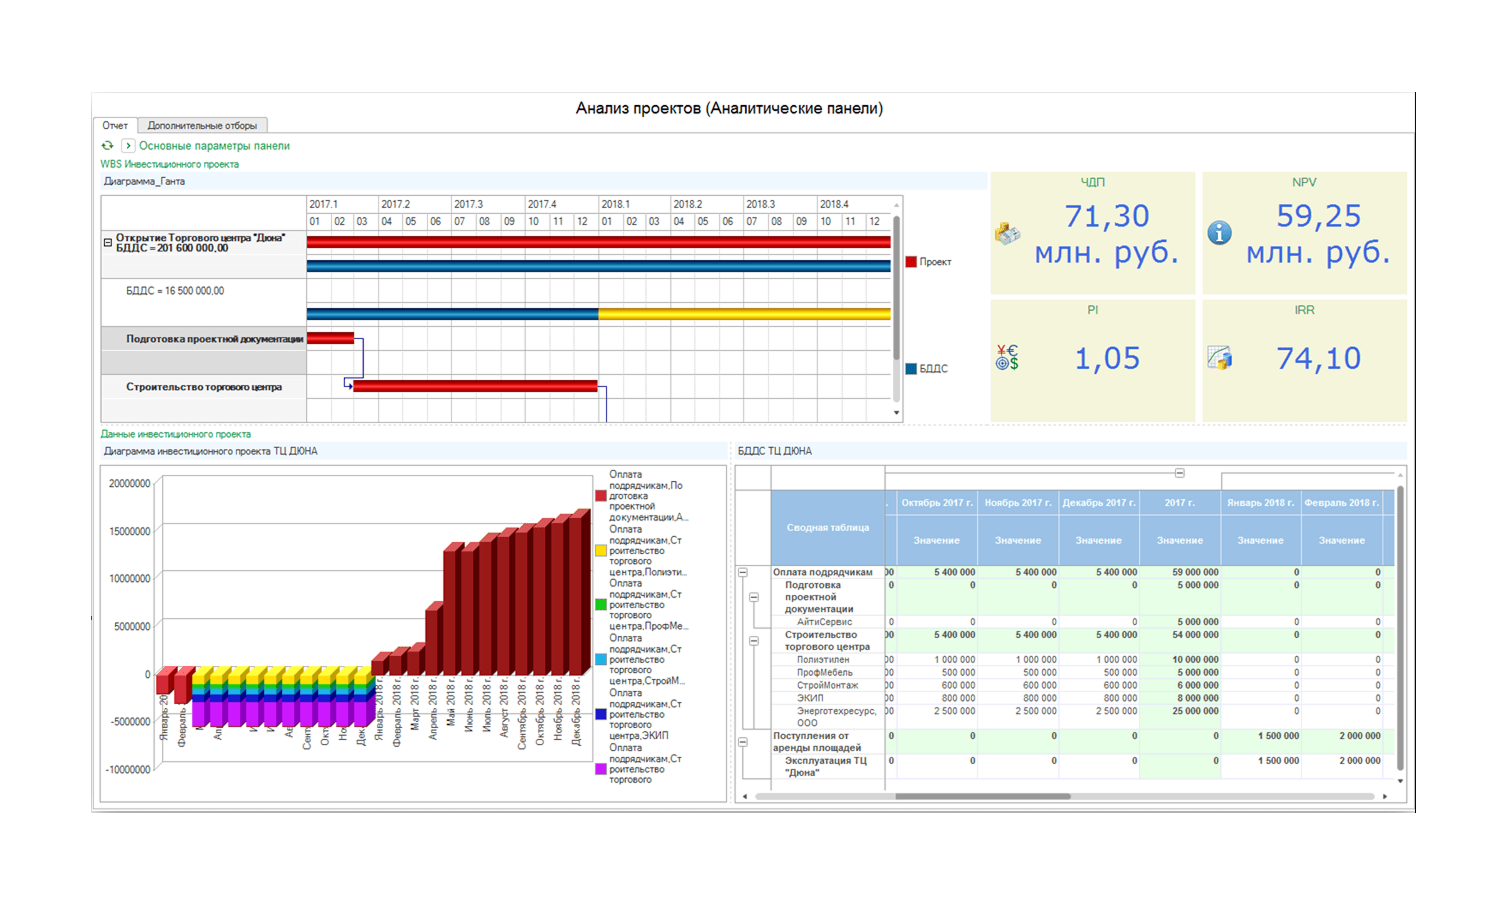The width and height of the screenshot is (1507, 905).
Task: Open Основные параметры панели link
Action: point(214,146)
